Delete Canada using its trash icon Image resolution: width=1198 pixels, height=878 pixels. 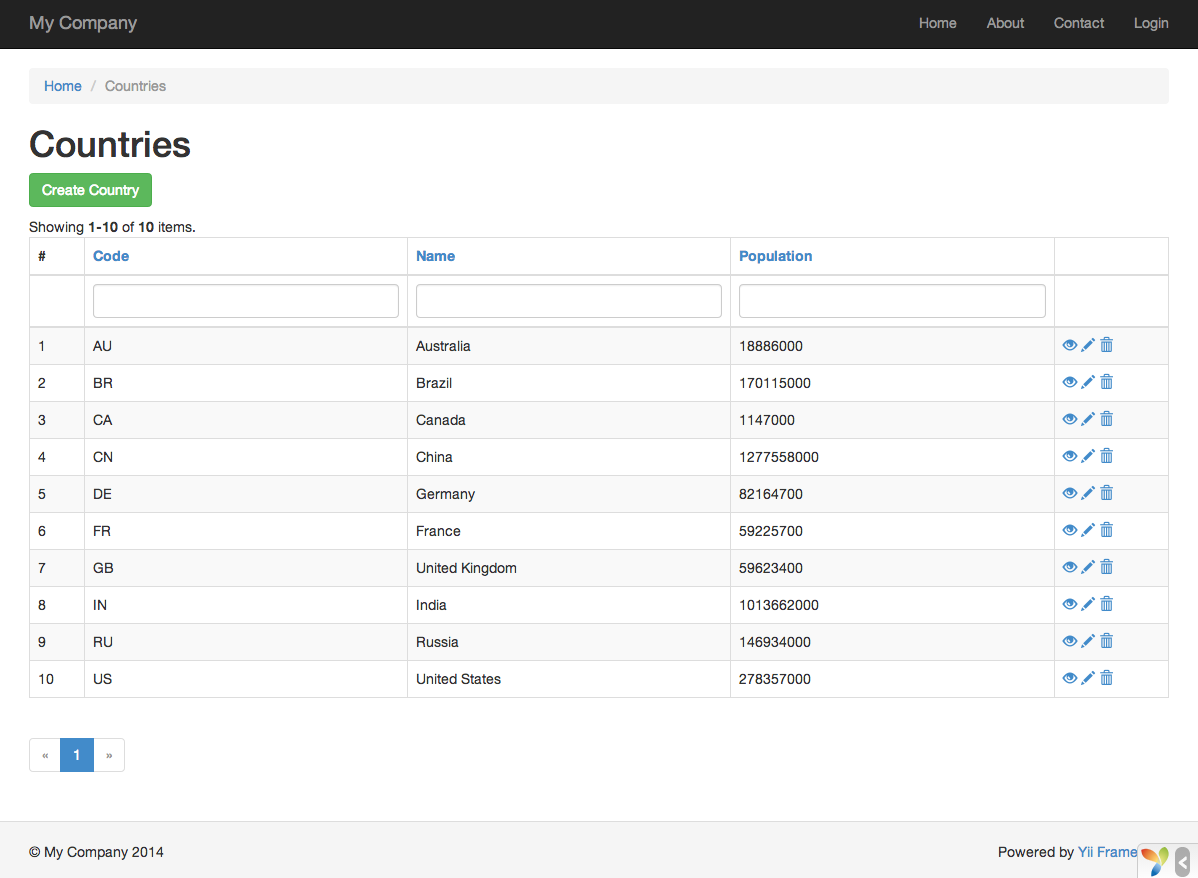click(1106, 419)
